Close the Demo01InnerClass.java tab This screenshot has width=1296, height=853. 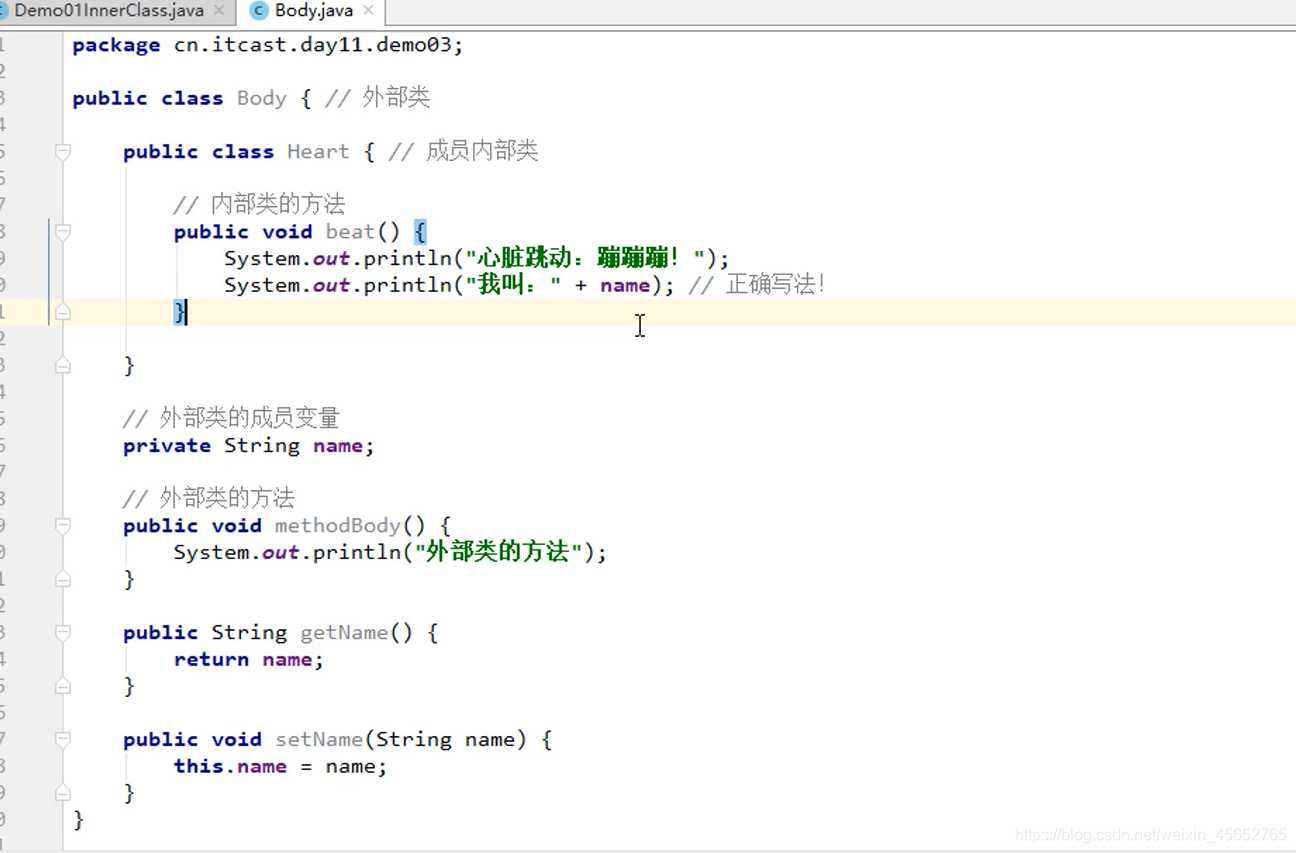coord(219,11)
